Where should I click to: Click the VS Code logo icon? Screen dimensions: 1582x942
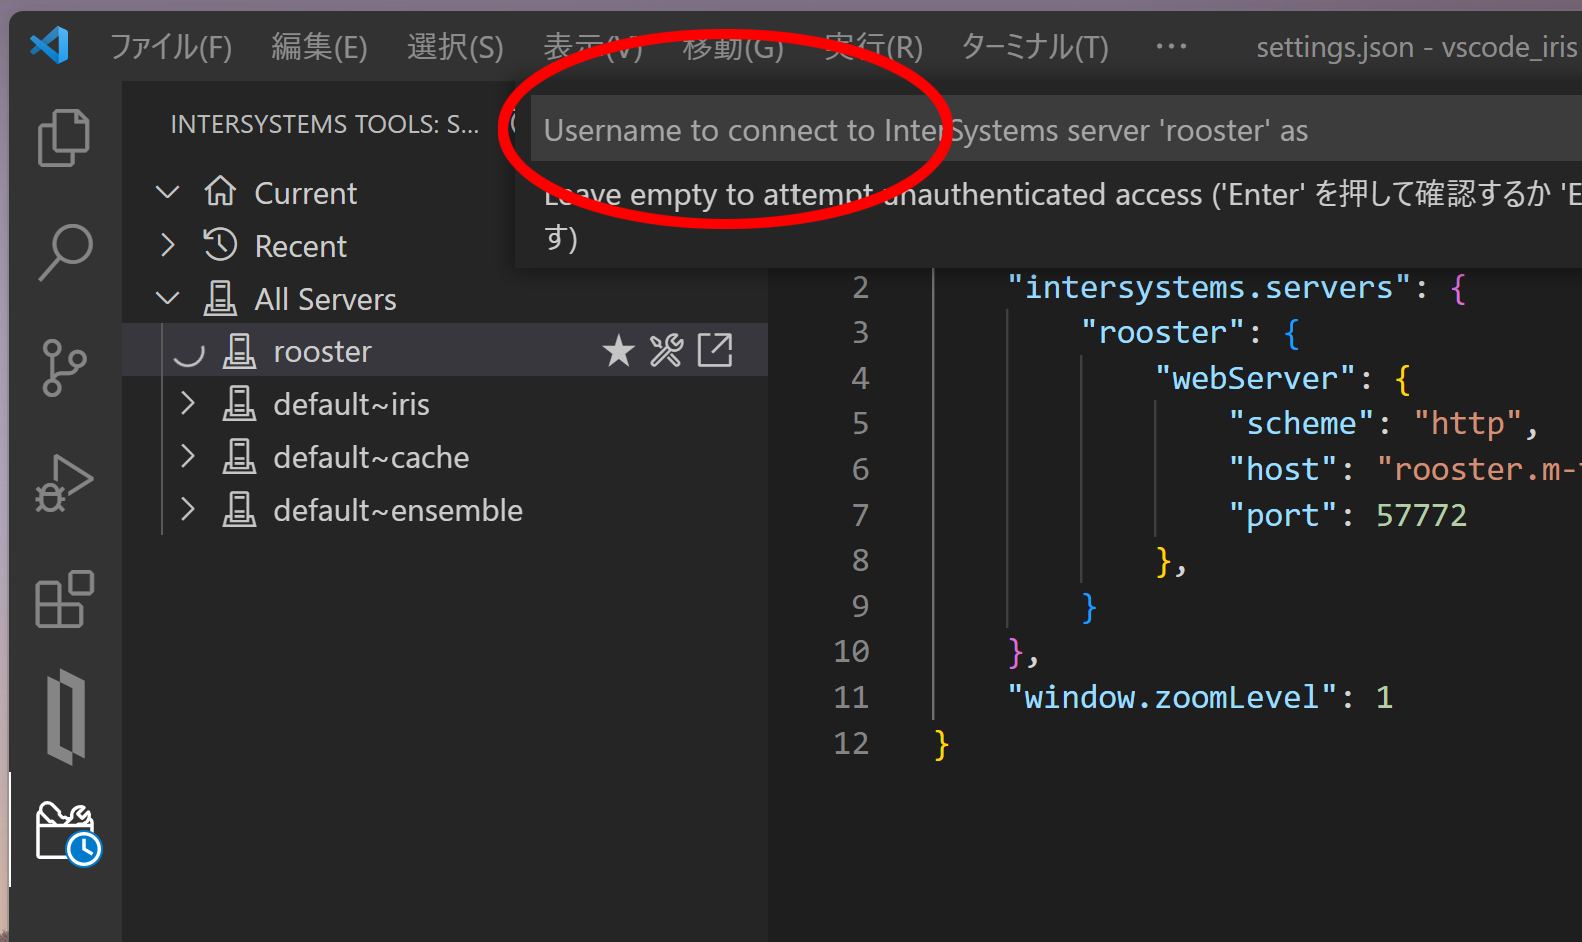49,46
